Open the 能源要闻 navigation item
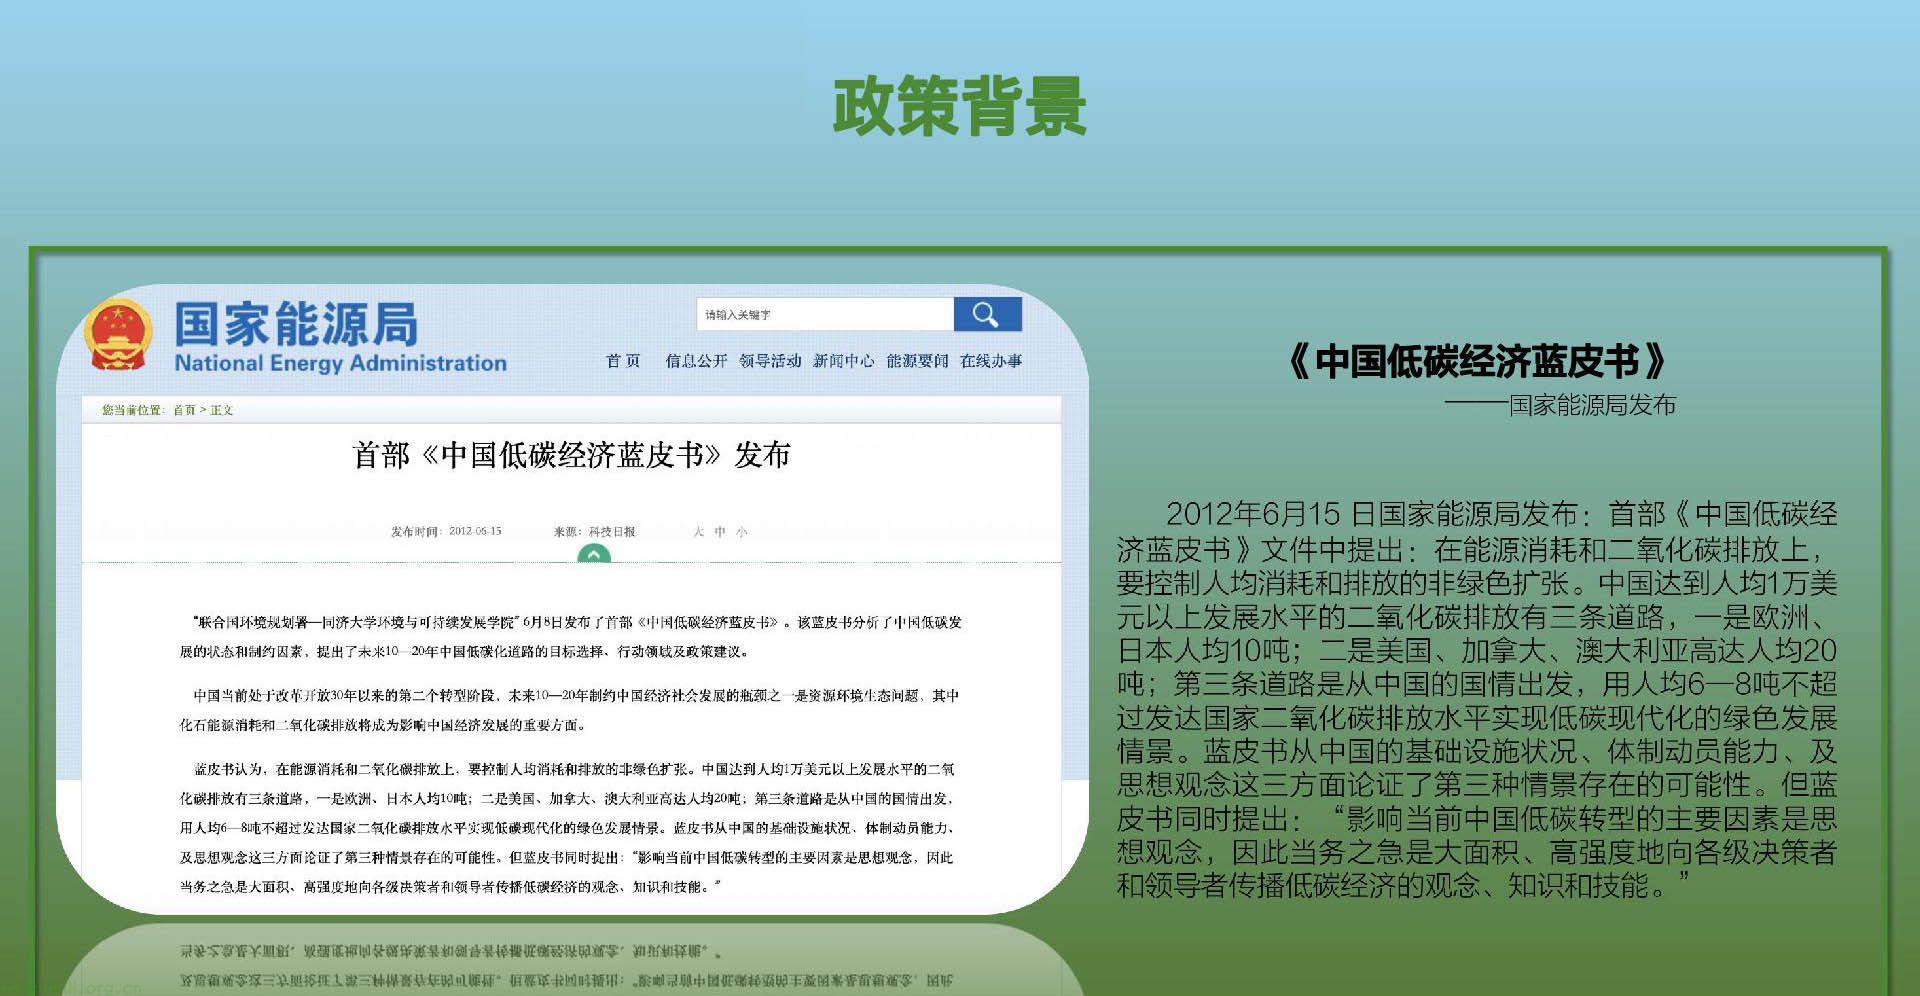This screenshot has width=1920, height=996. pyautogui.click(x=917, y=361)
